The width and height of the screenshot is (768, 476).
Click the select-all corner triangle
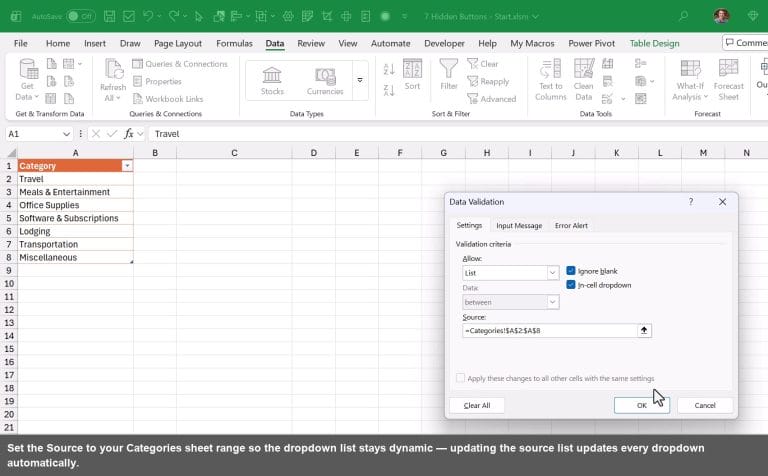pos(11,153)
